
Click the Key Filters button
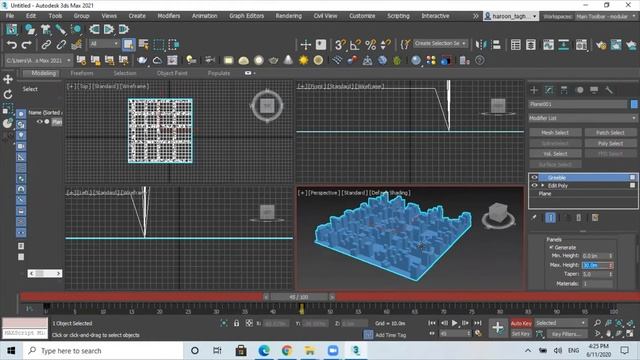tap(567, 334)
